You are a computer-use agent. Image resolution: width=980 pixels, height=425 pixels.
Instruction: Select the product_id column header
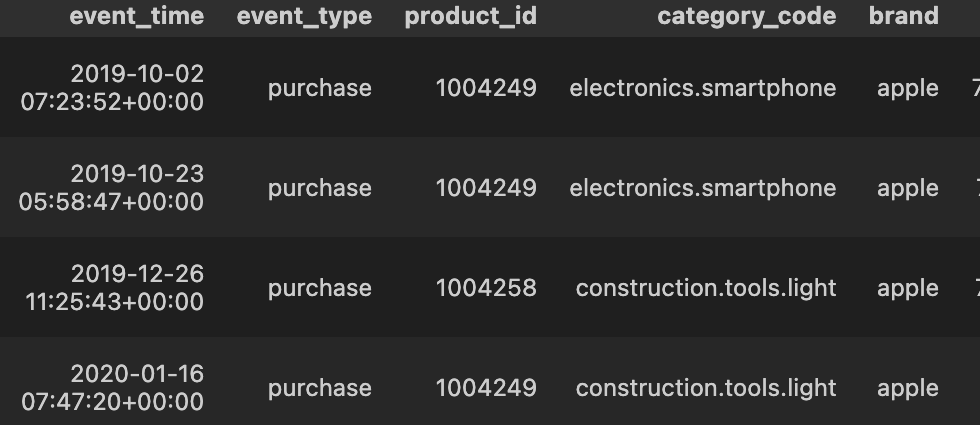pyautogui.click(x=471, y=17)
